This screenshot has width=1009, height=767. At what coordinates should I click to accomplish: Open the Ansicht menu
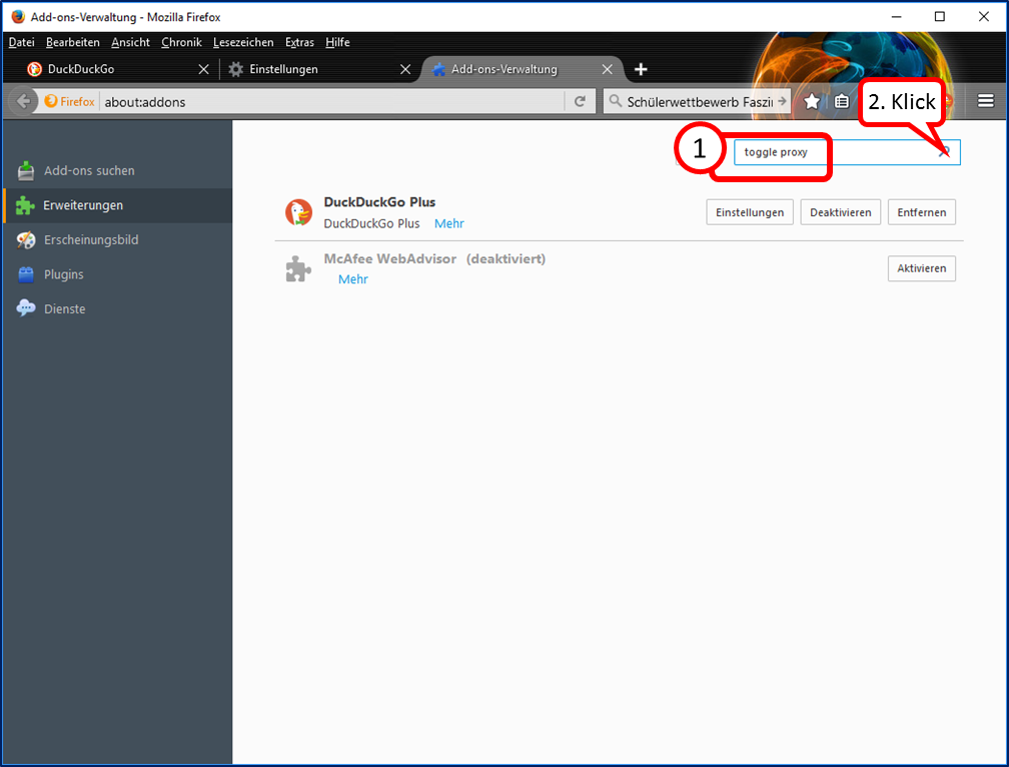tap(131, 42)
